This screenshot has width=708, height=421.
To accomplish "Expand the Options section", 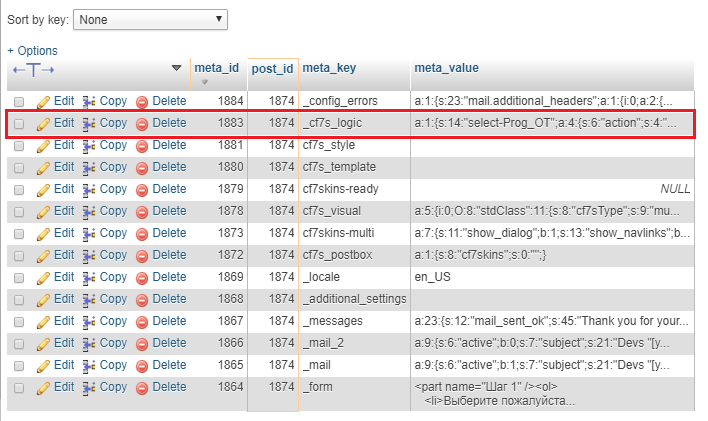I will [32, 50].
